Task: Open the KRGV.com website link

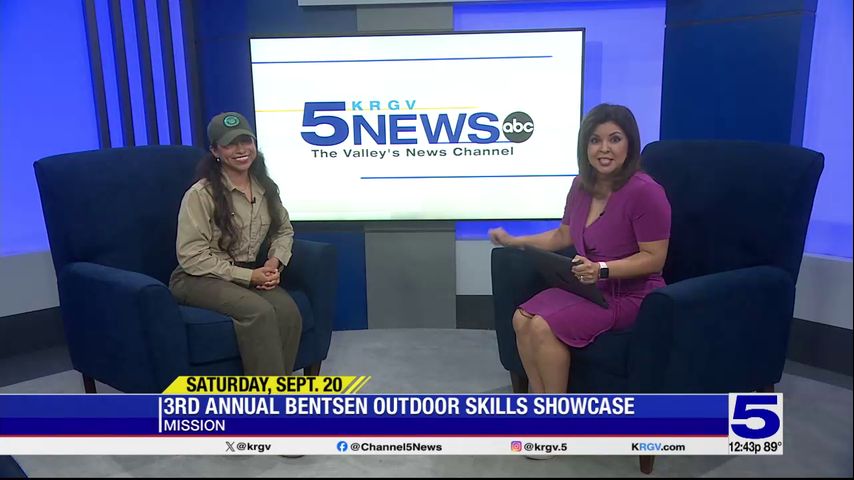Action: click(658, 446)
